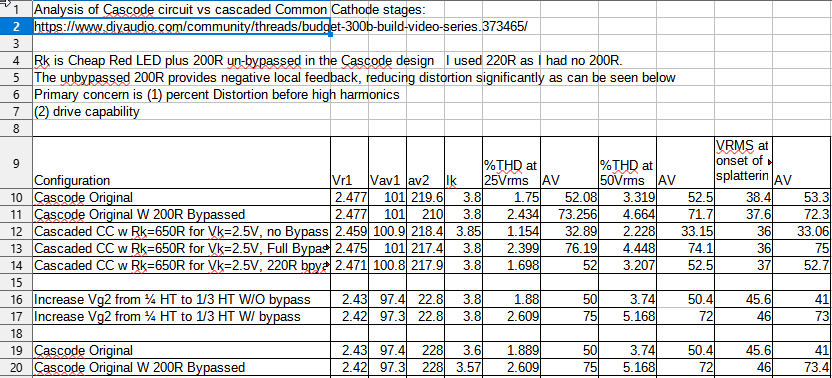Select the 217.9 av2 cell

[x=425, y=265]
